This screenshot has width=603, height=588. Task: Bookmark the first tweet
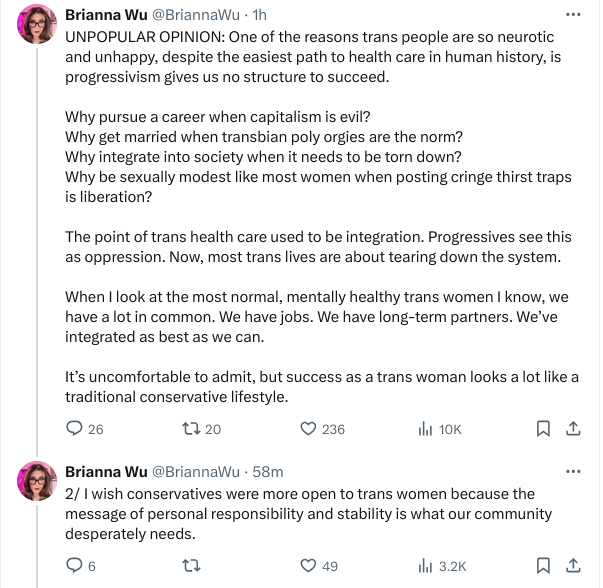[x=543, y=428]
